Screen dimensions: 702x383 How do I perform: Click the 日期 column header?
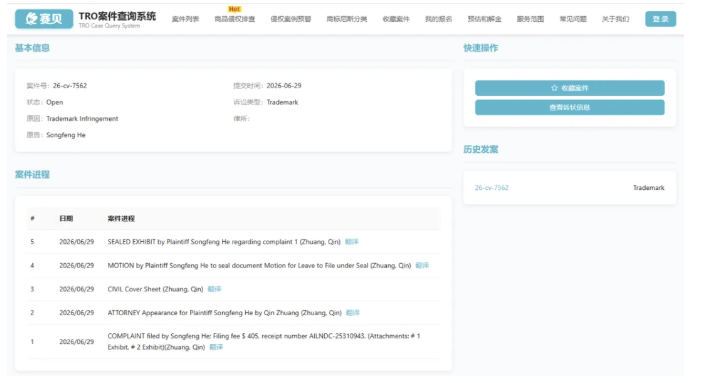[x=66, y=219]
